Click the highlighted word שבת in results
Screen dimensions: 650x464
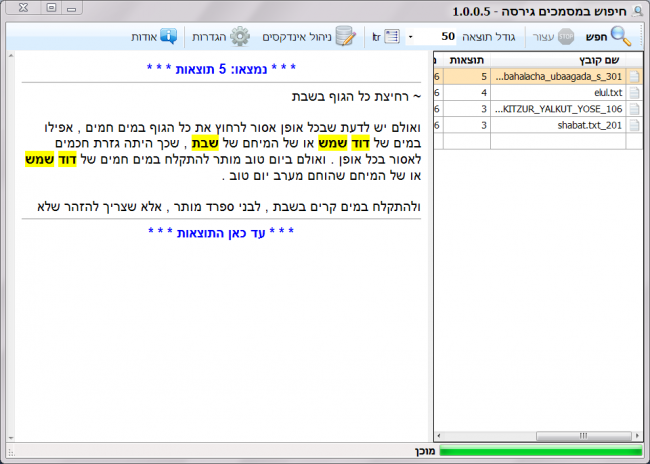coord(205,143)
